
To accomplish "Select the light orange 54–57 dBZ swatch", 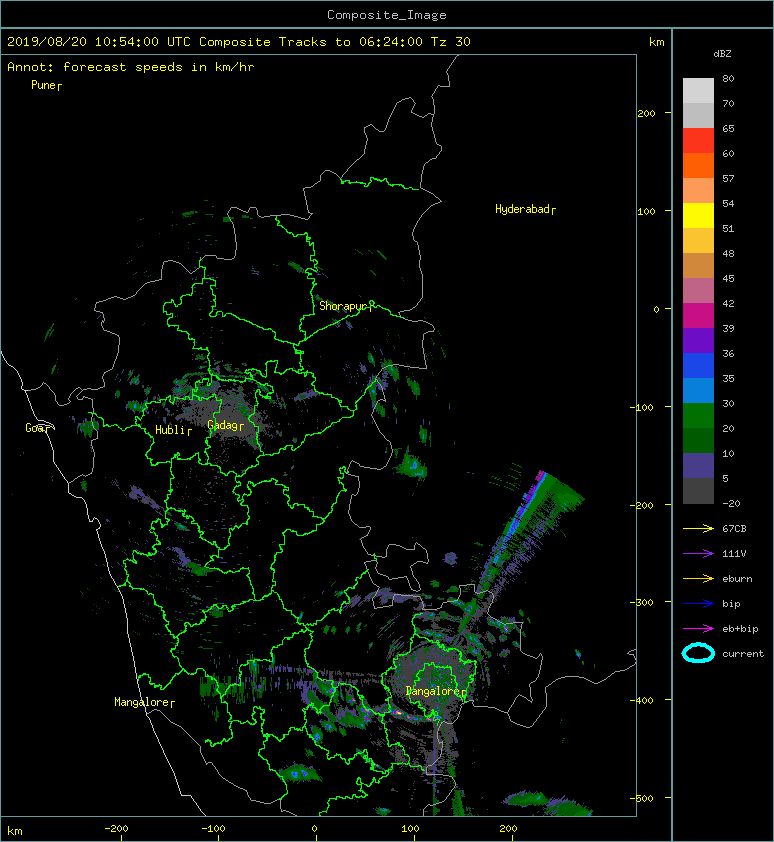I will [698, 191].
